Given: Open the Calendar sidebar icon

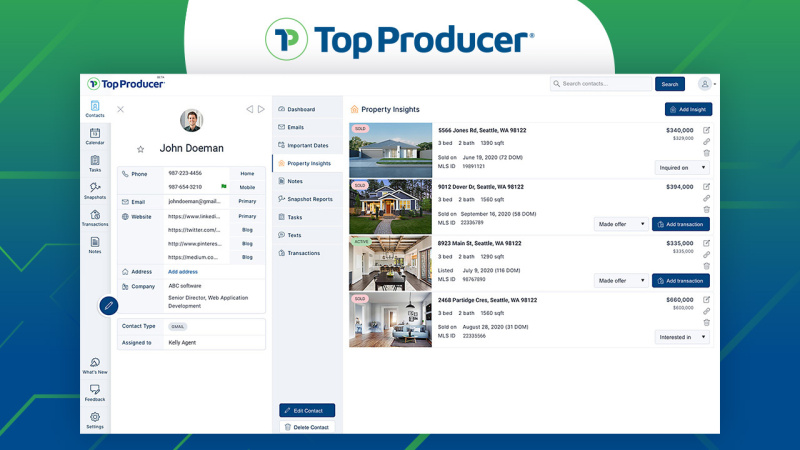Looking at the screenshot, I should tap(95, 136).
